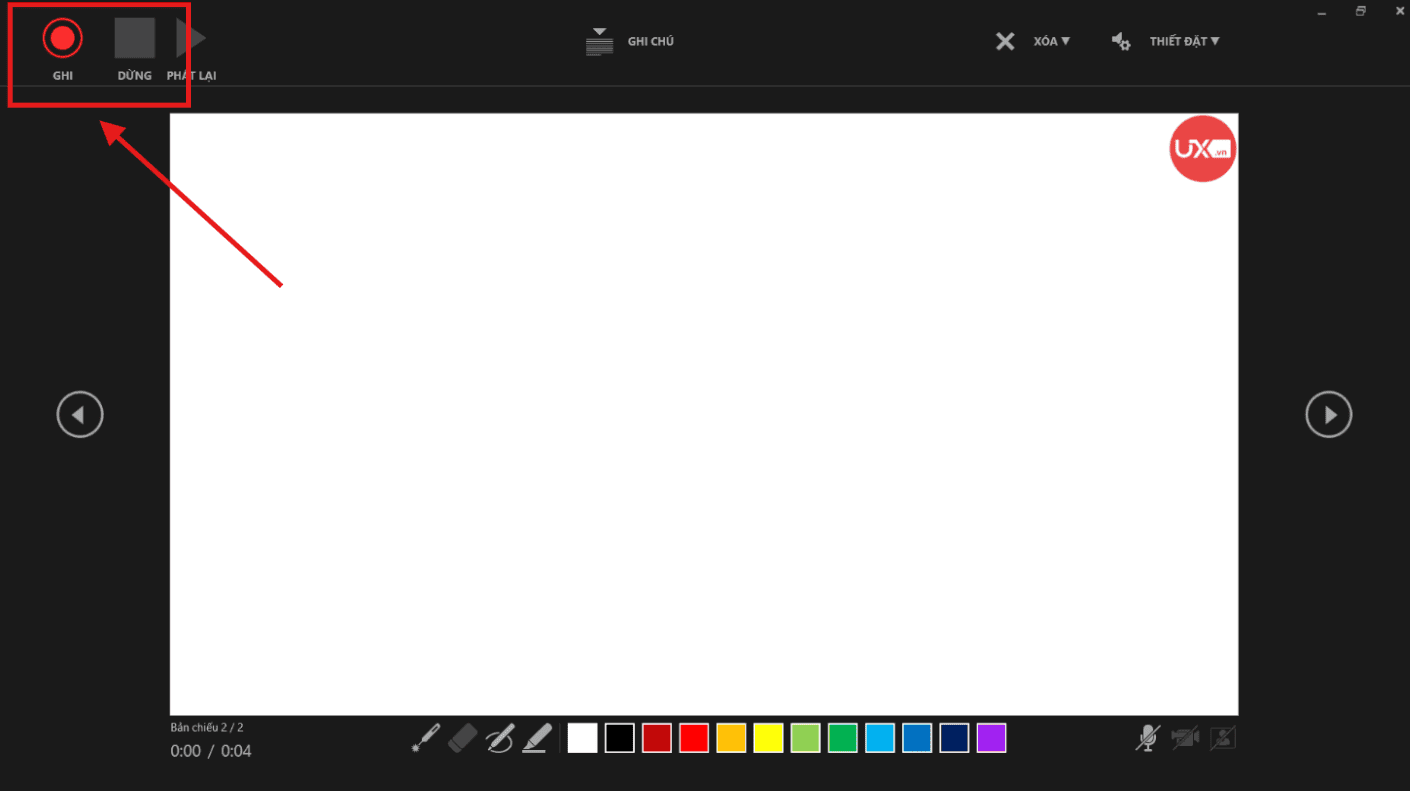Select the eraser tool

(x=464, y=738)
